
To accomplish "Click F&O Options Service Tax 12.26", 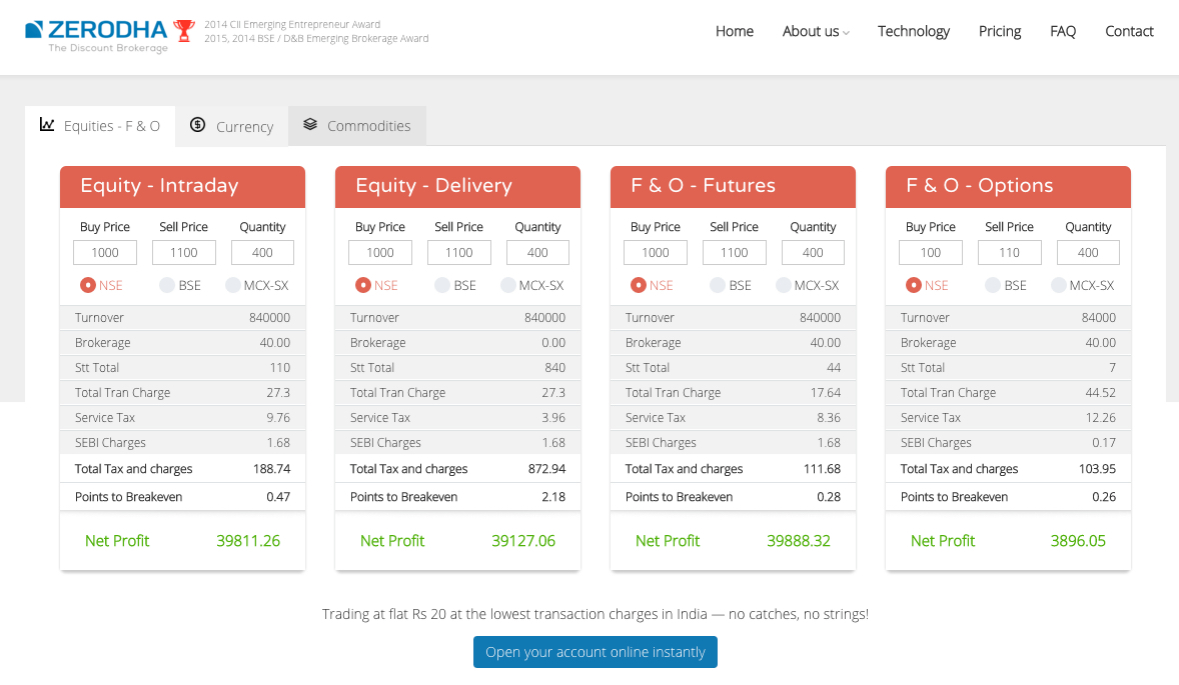I will point(1101,417).
